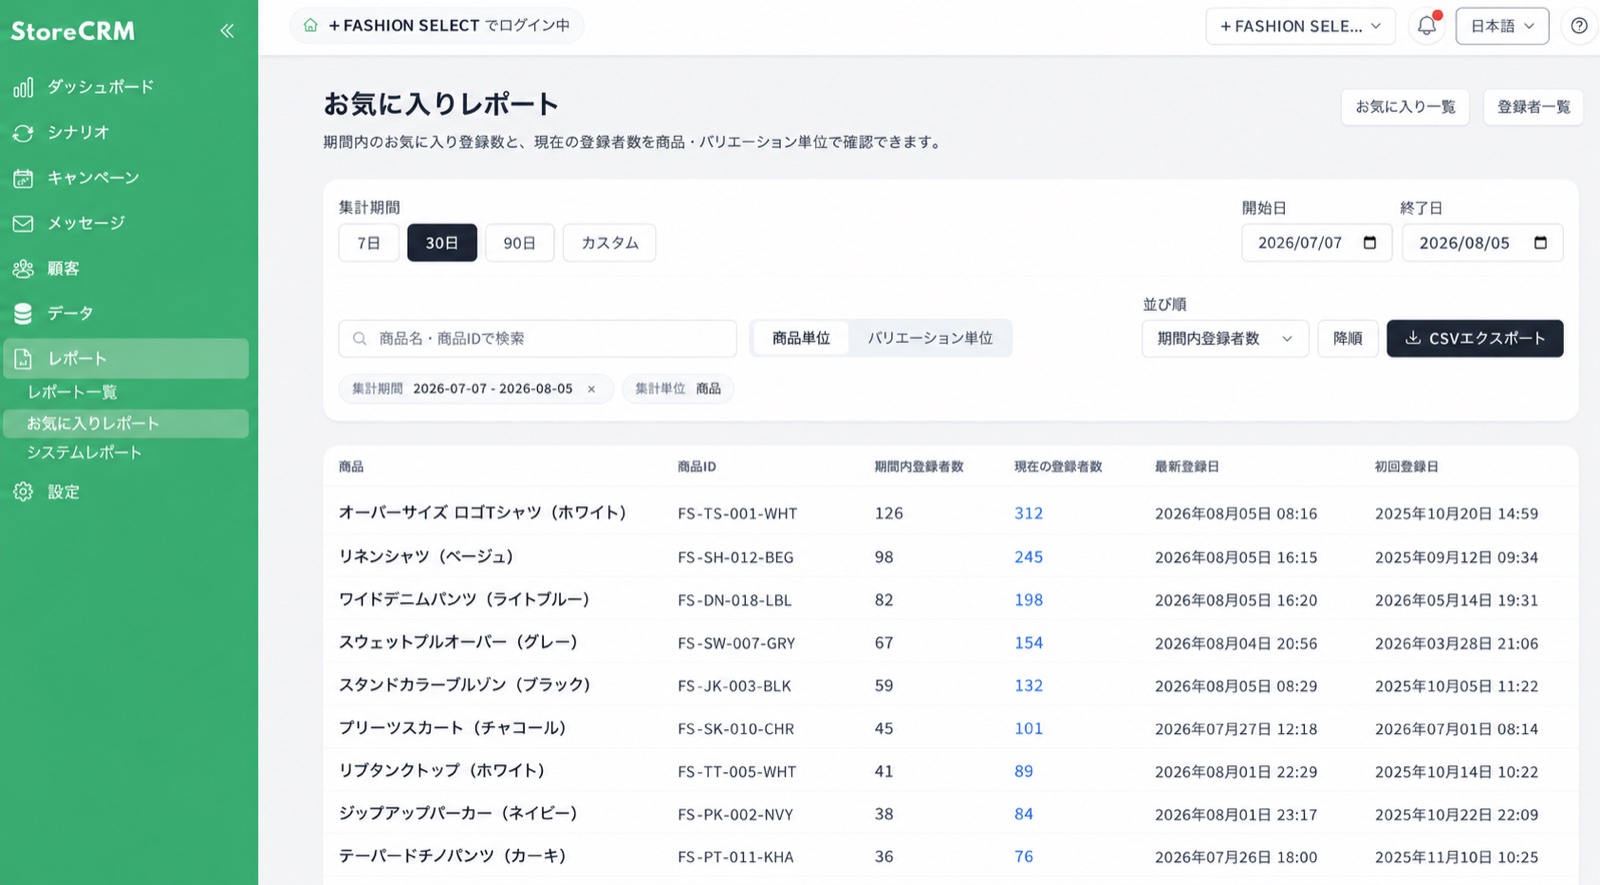Open the 期間内登録者数 sort dropdown
This screenshot has height=885, width=1600.
click(1225, 338)
